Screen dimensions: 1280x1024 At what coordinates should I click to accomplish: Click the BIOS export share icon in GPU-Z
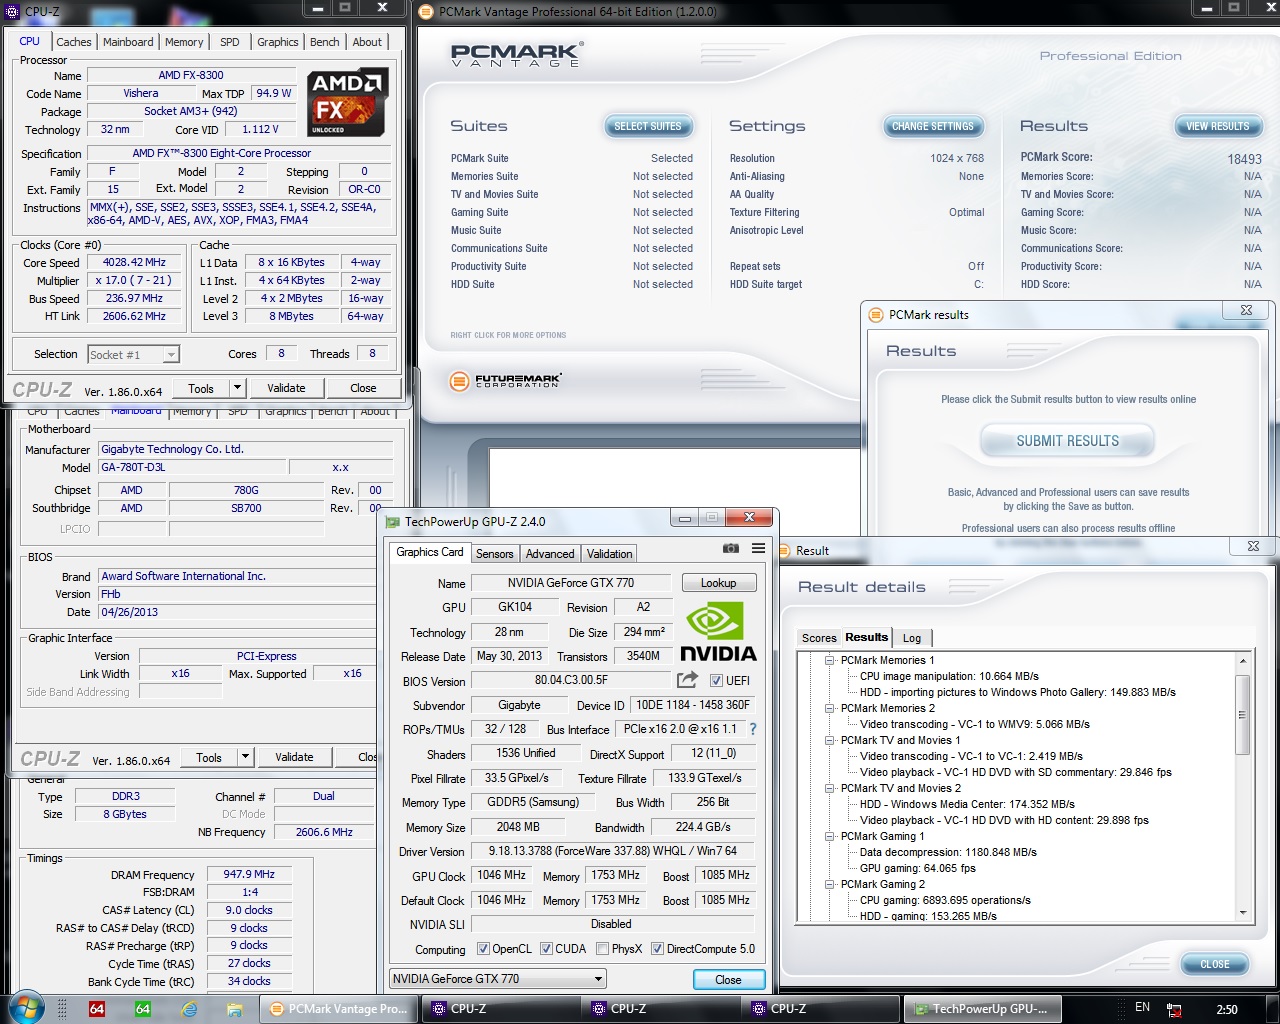pos(687,680)
